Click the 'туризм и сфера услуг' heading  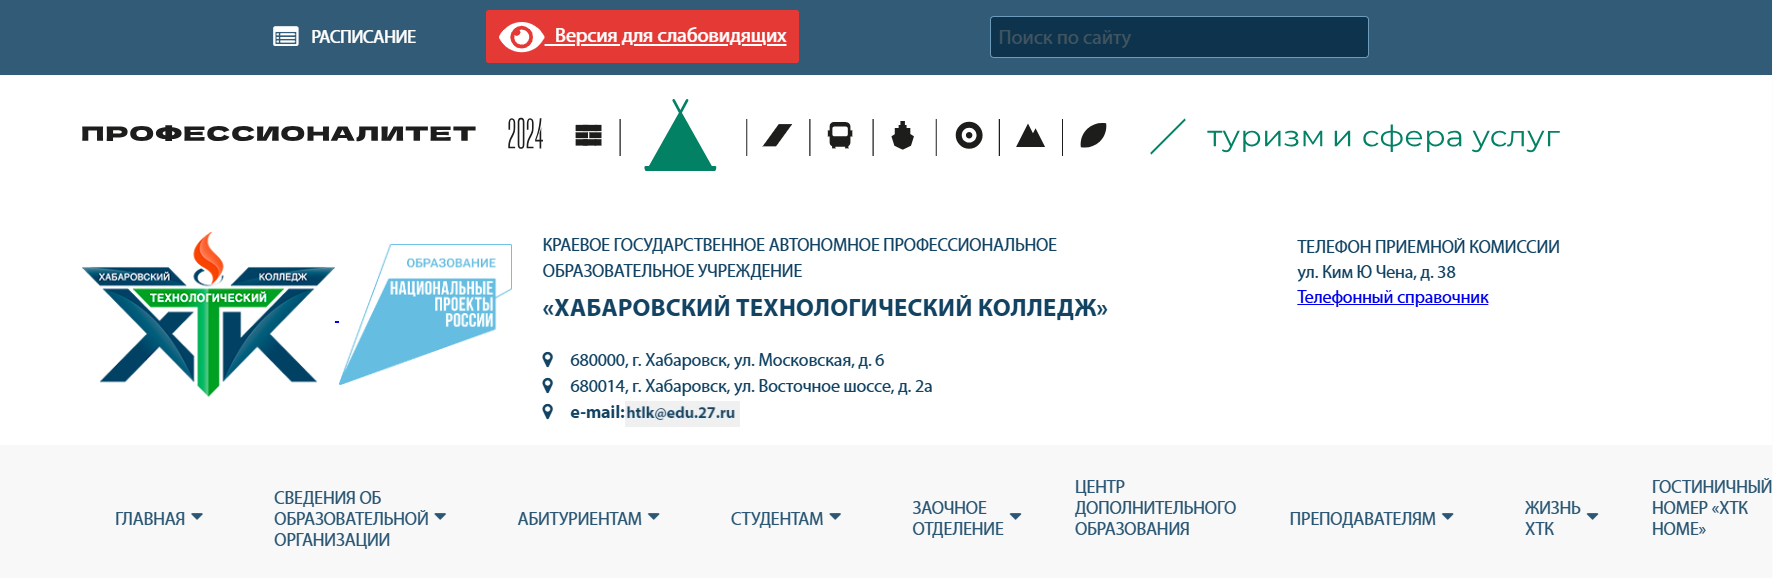(x=1383, y=136)
